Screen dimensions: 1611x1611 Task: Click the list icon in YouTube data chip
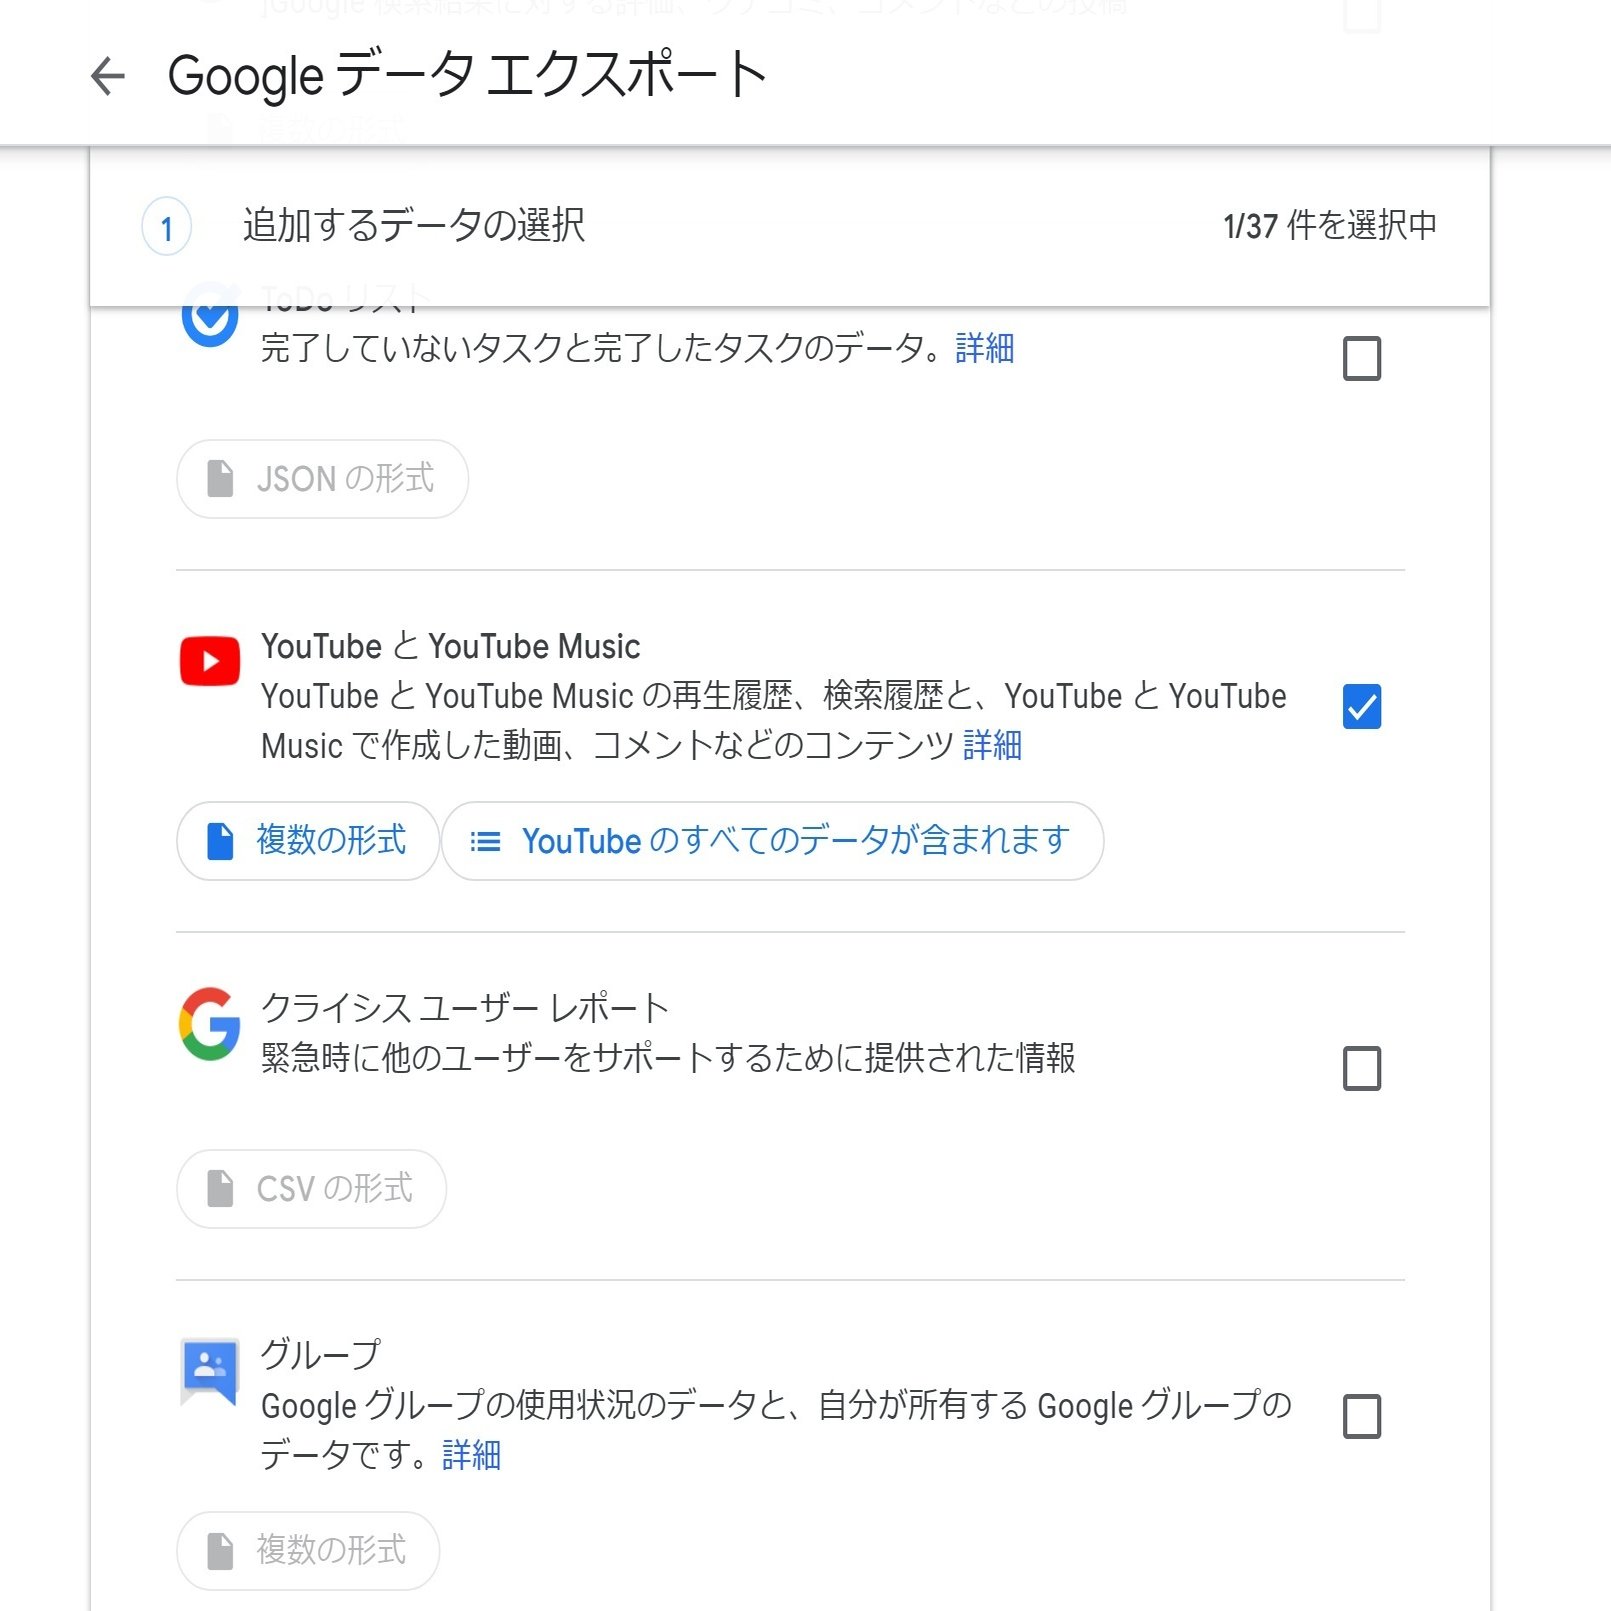pyautogui.click(x=485, y=842)
